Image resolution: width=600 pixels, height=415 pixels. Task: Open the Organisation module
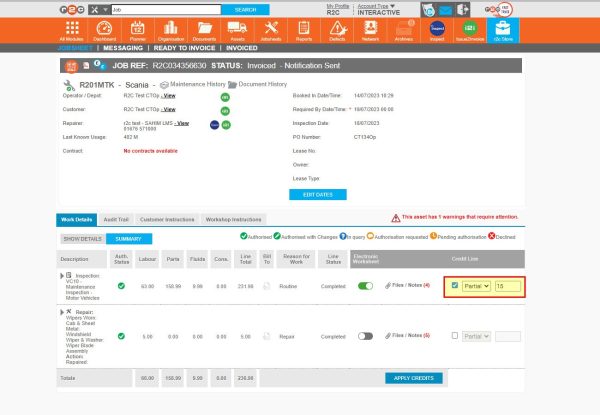(171, 31)
